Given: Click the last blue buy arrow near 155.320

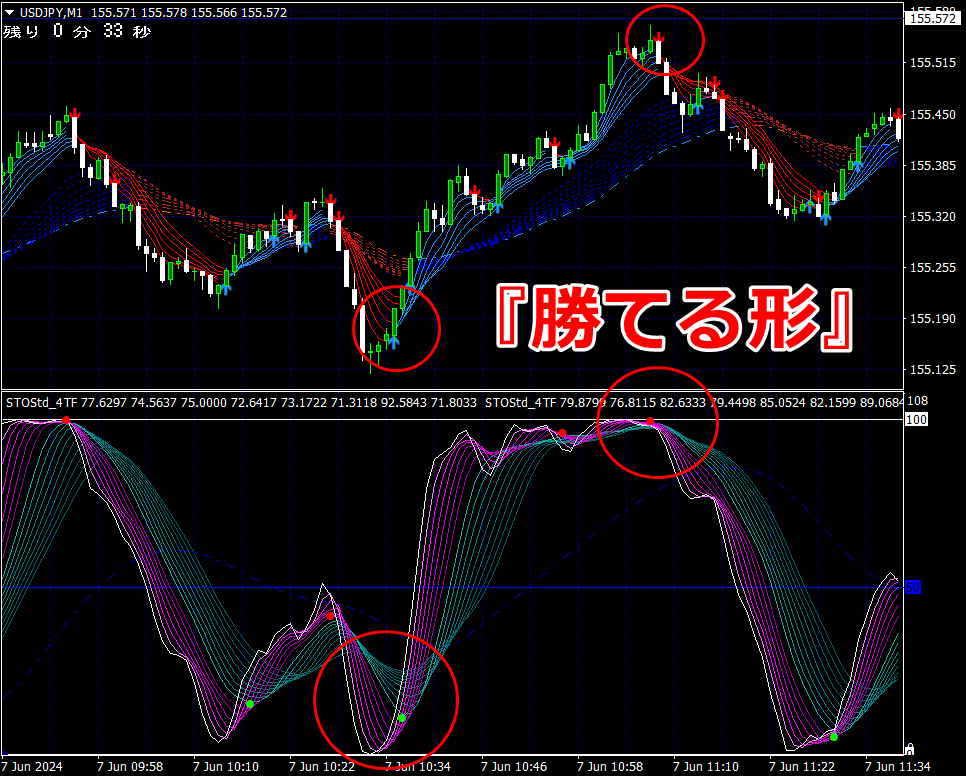Looking at the screenshot, I should [x=826, y=217].
